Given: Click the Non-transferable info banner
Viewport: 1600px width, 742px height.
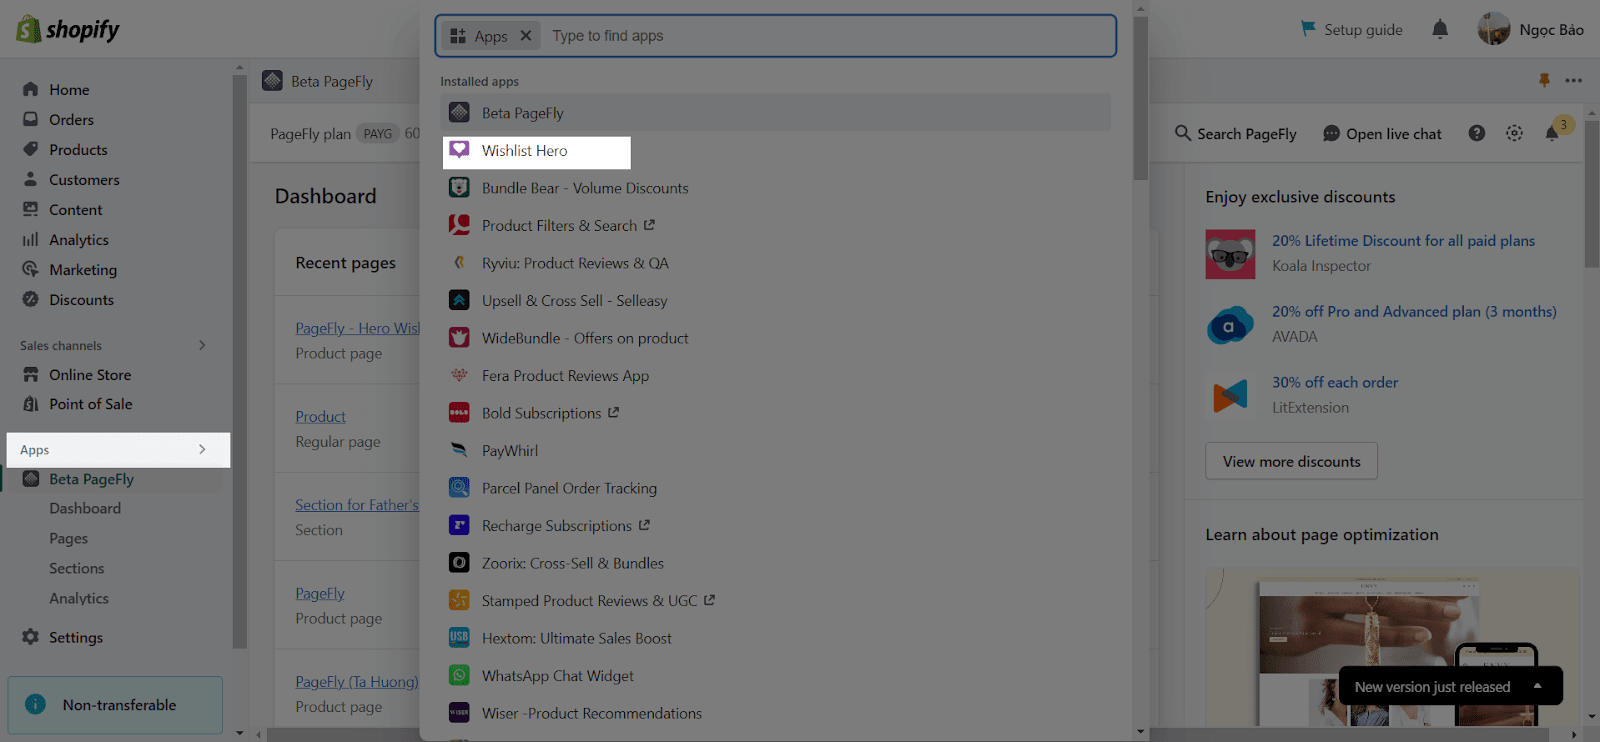Looking at the screenshot, I should coord(115,704).
